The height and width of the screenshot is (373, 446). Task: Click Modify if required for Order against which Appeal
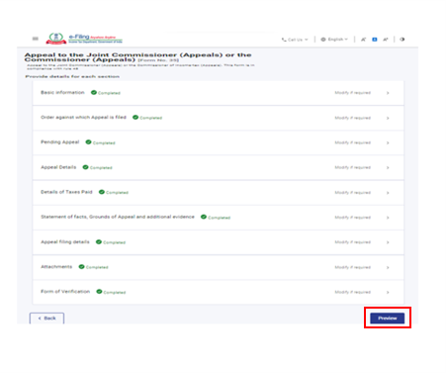click(353, 118)
